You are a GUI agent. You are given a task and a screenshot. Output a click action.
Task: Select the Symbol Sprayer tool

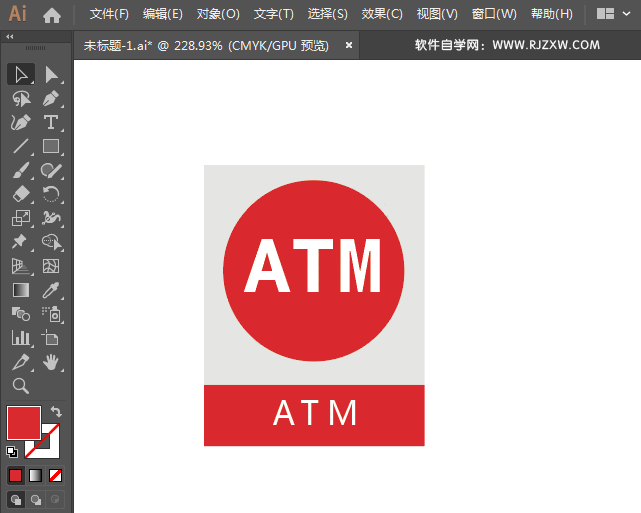point(52,314)
